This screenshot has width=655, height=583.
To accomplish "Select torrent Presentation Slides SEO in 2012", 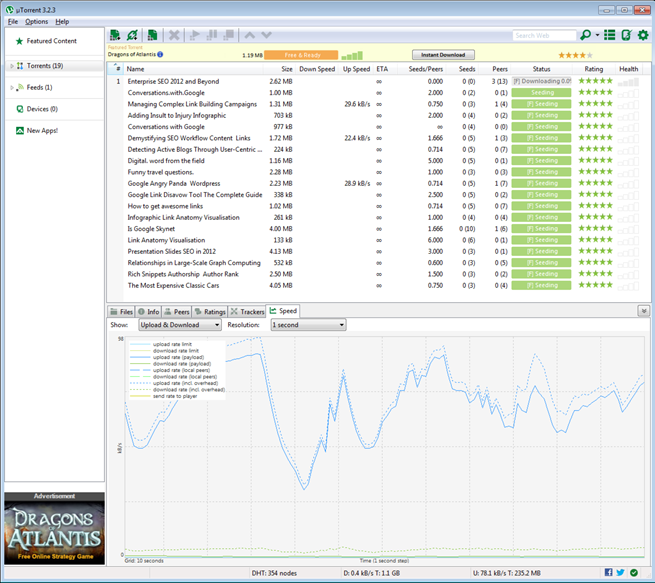I will point(172,251).
